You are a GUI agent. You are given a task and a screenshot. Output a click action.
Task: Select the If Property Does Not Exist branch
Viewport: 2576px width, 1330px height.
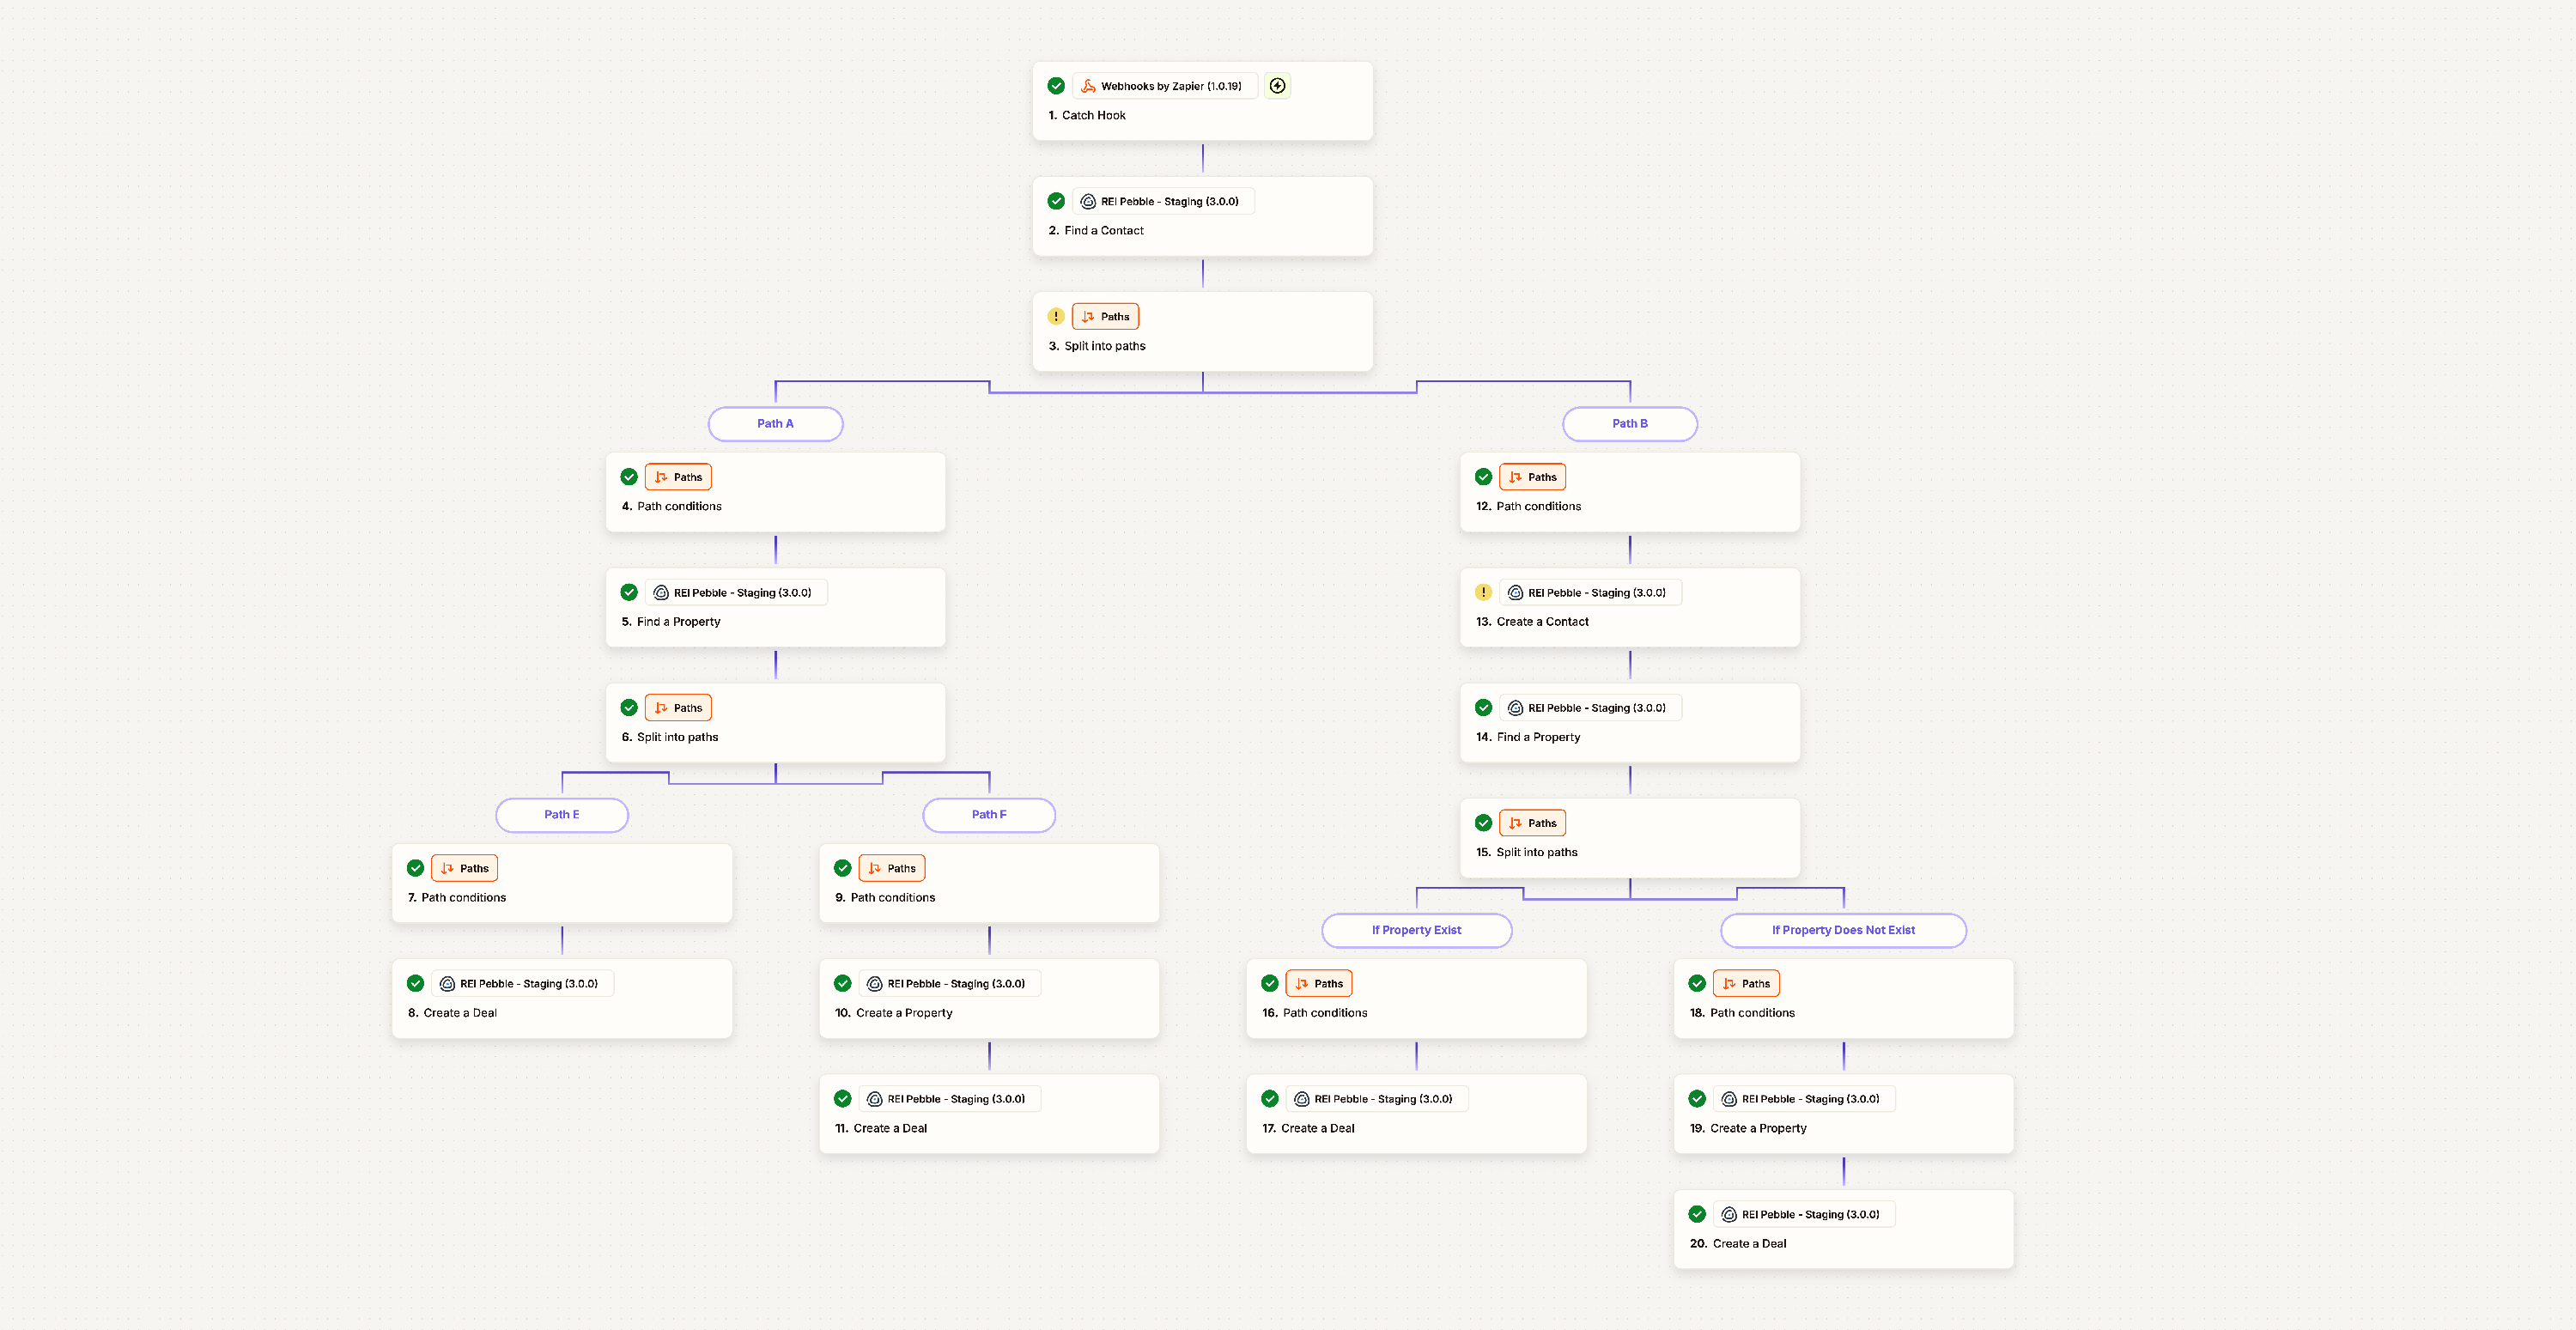[x=1842, y=930]
